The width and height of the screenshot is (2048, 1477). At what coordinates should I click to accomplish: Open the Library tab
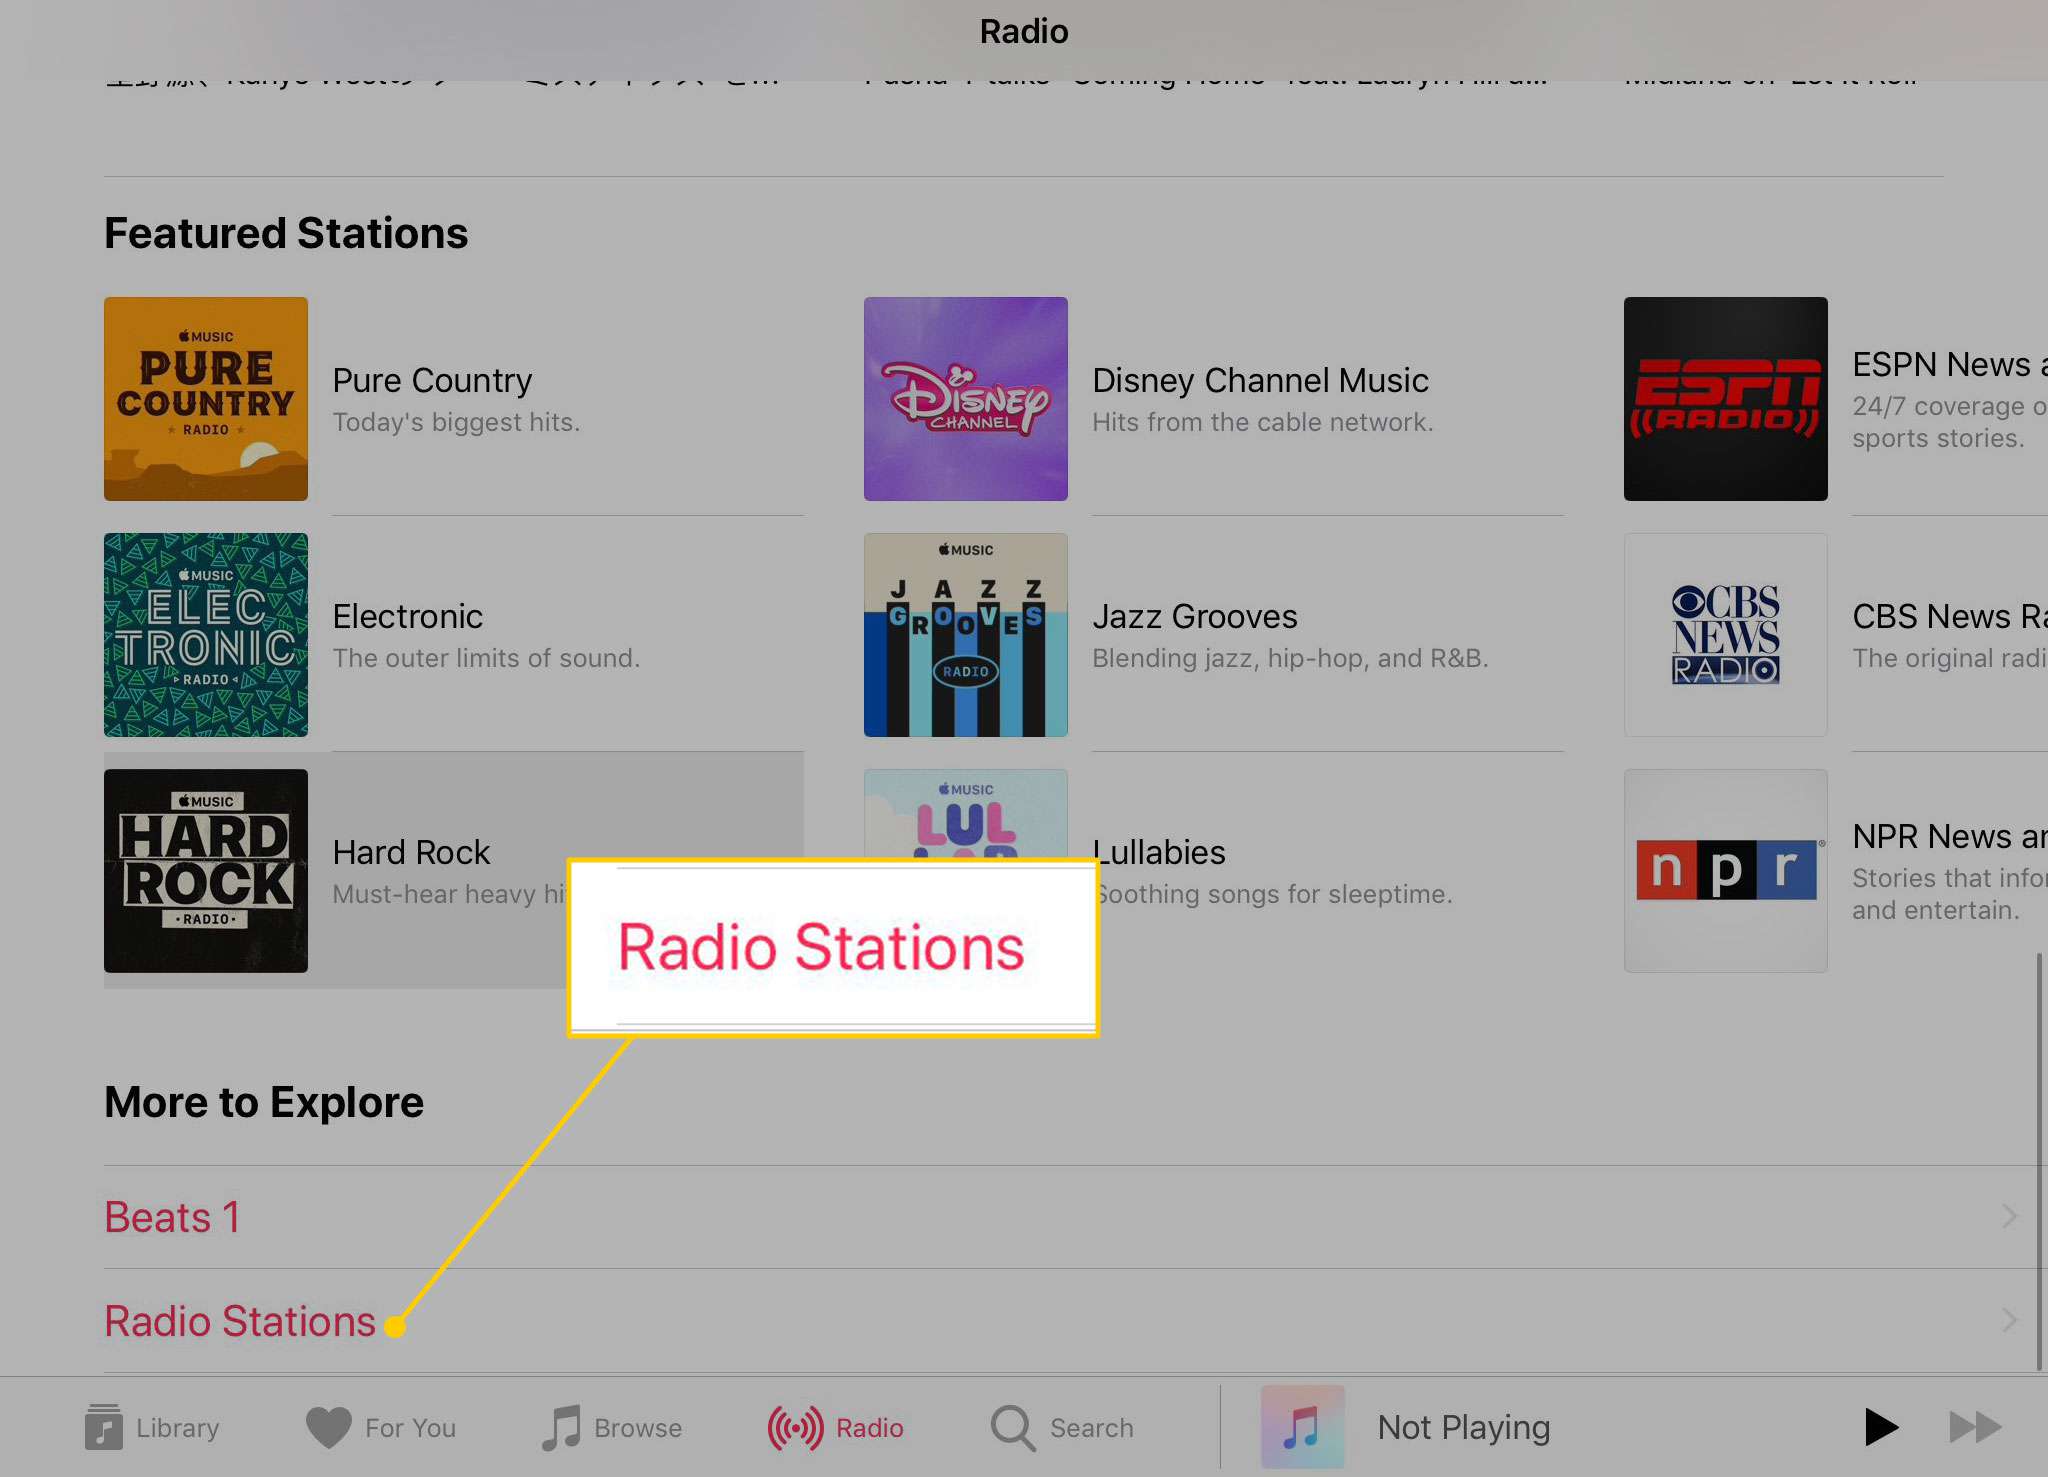coord(152,1427)
